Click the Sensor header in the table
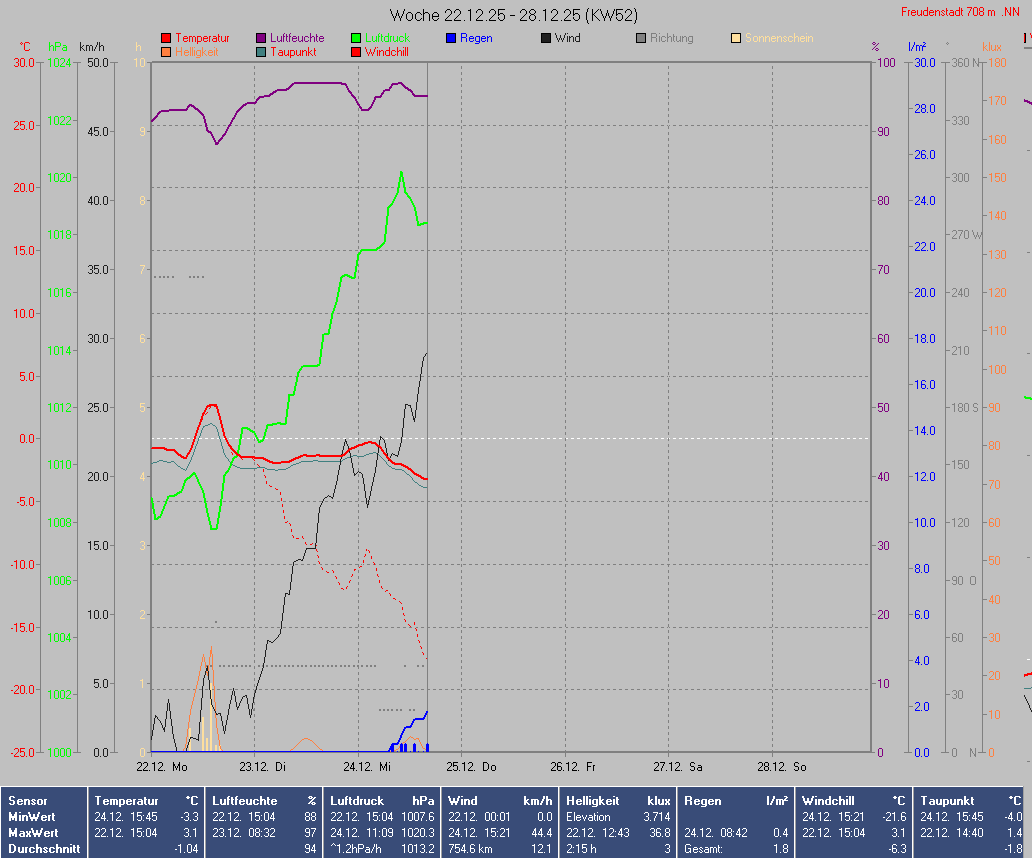This screenshot has height=858, width=1032. pos(27,801)
